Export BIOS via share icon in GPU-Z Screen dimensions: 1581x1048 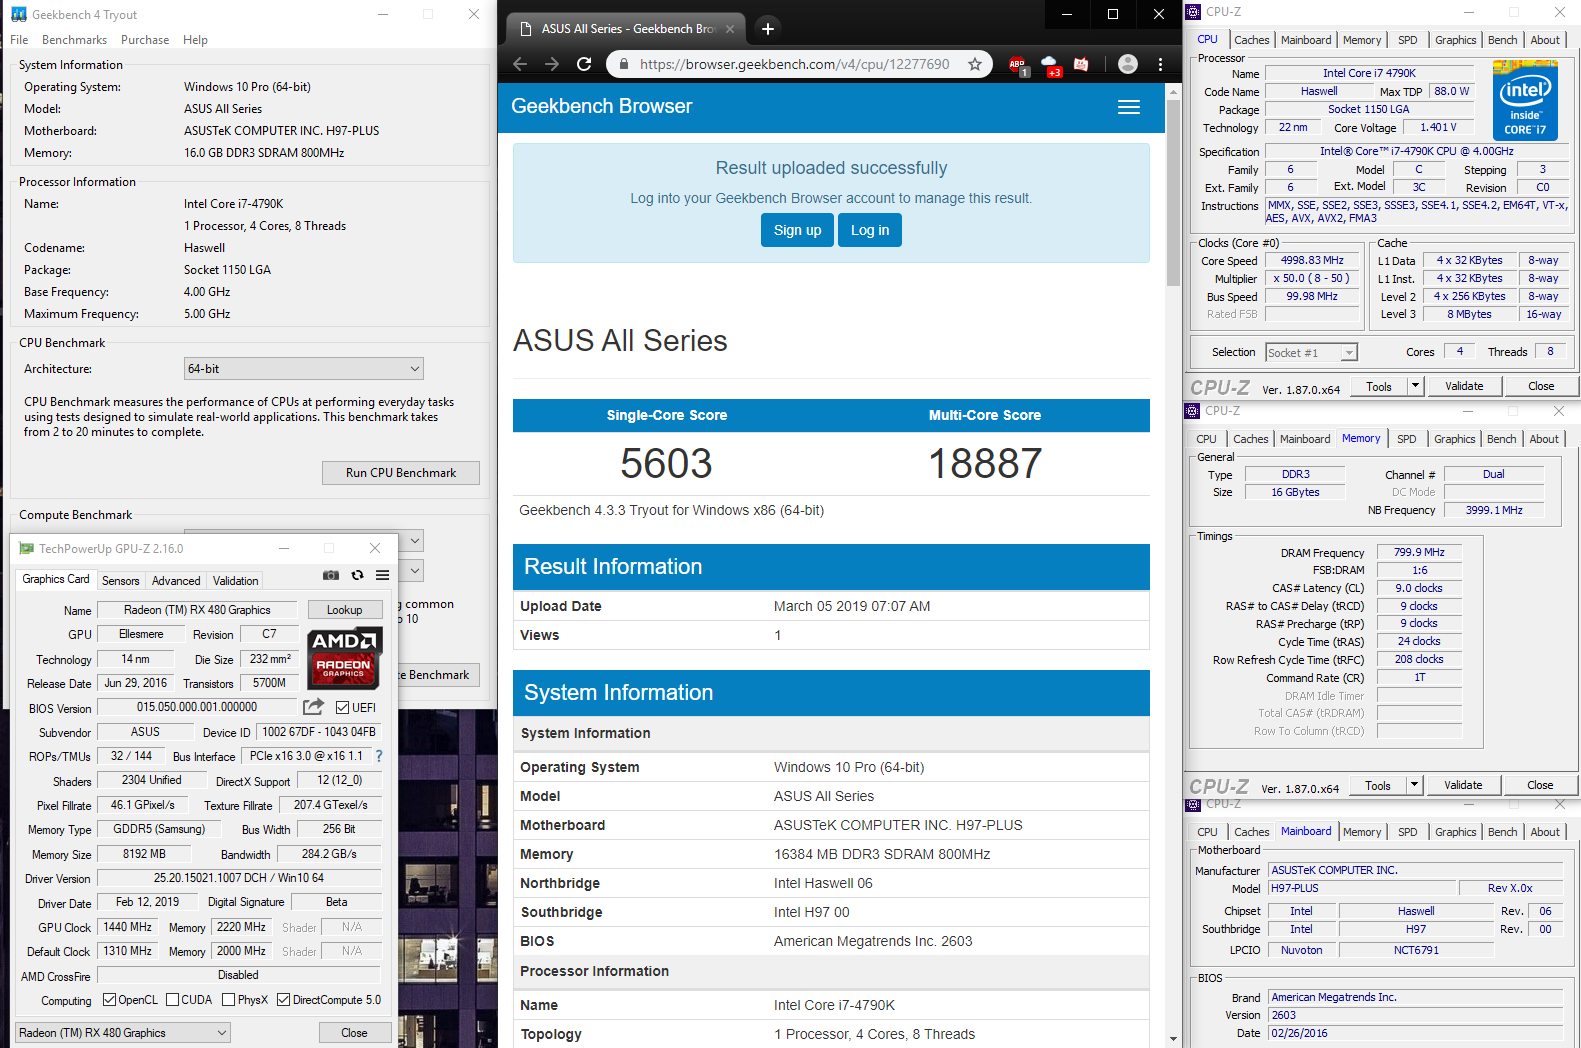(314, 707)
